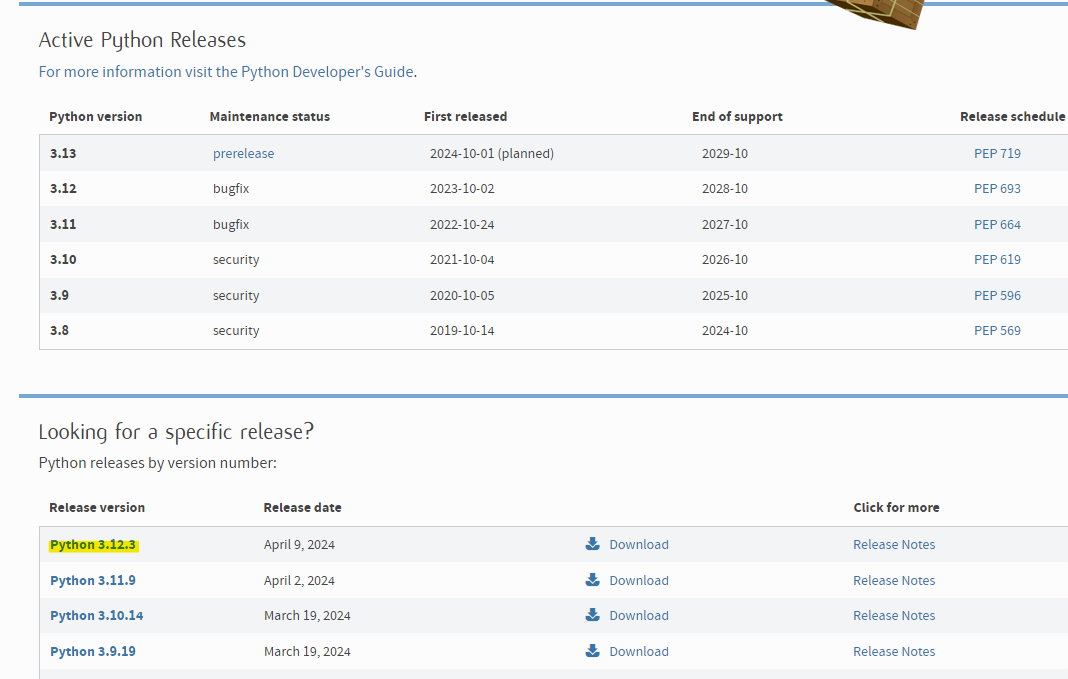
Task: Click release date April 9, 2024
Action: click(299, 544)
